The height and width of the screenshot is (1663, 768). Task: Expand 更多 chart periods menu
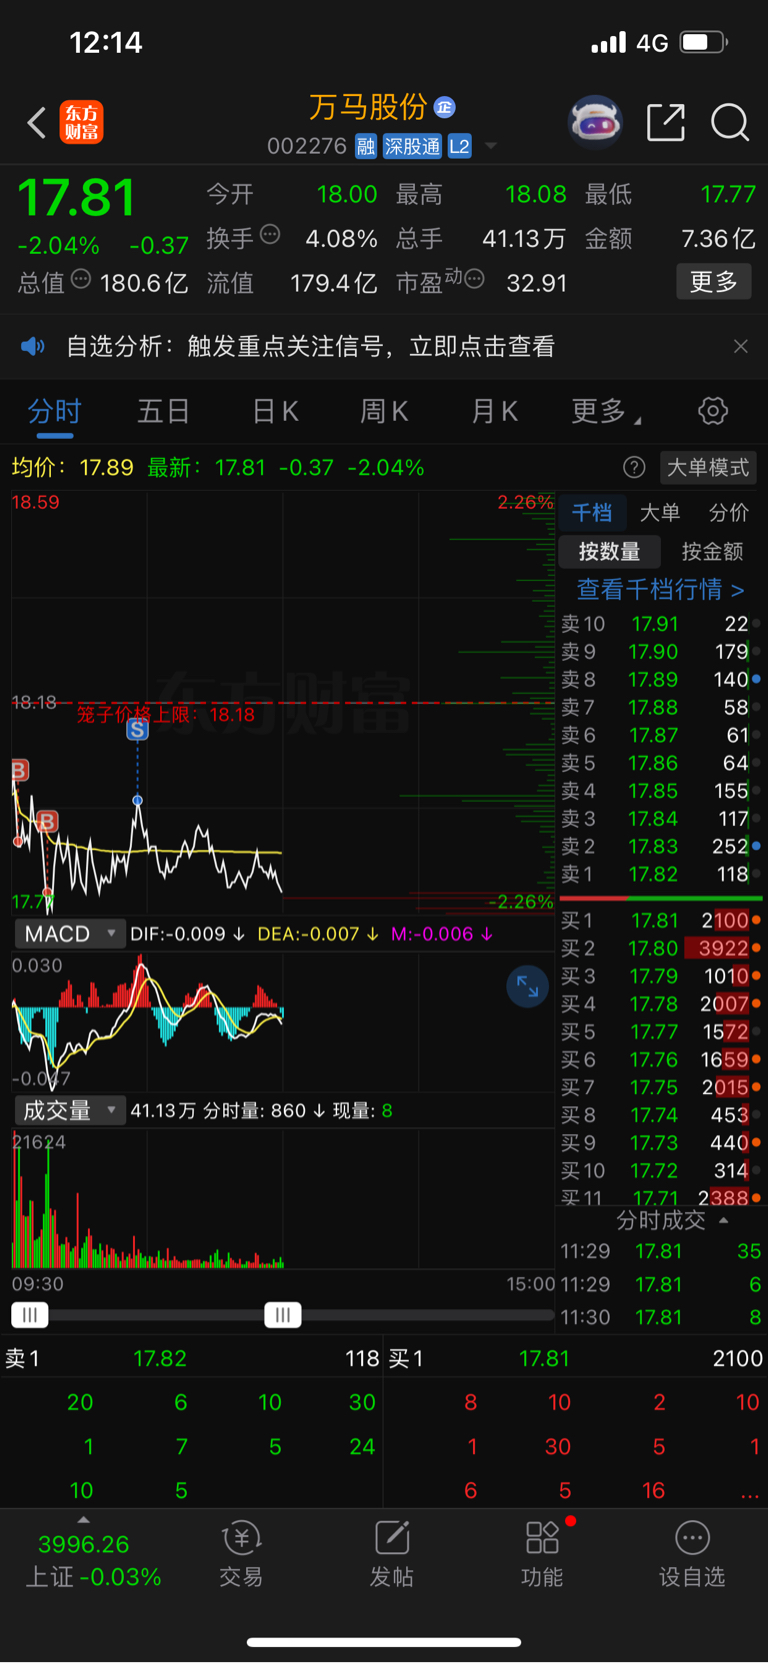pos(606,412)
